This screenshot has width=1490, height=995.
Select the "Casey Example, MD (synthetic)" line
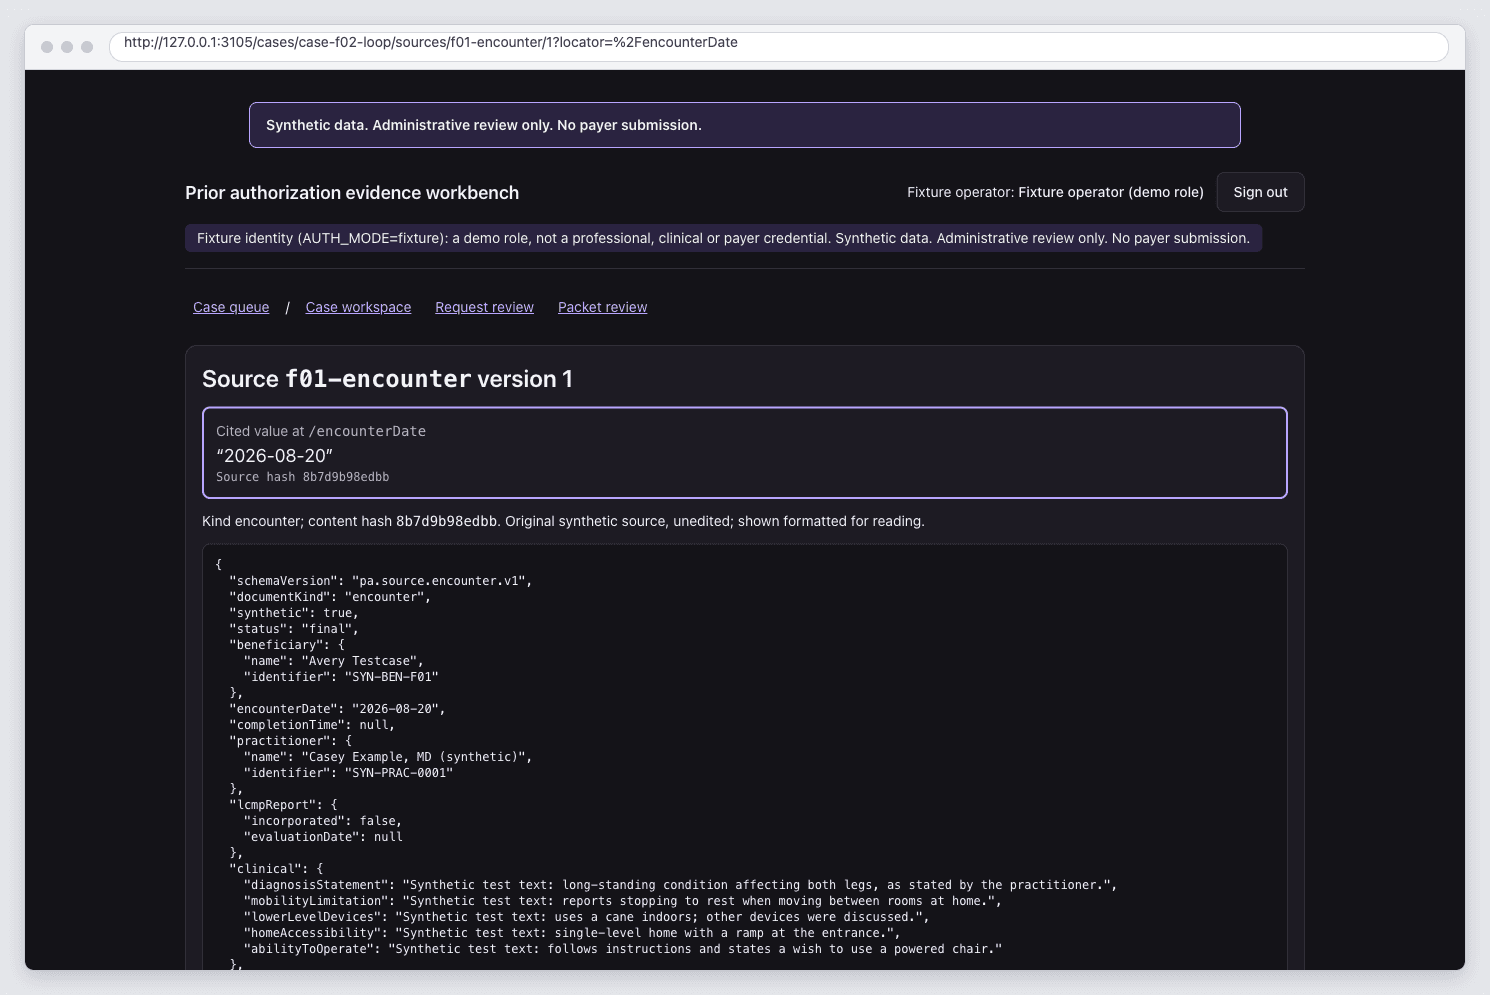[388, 757]
